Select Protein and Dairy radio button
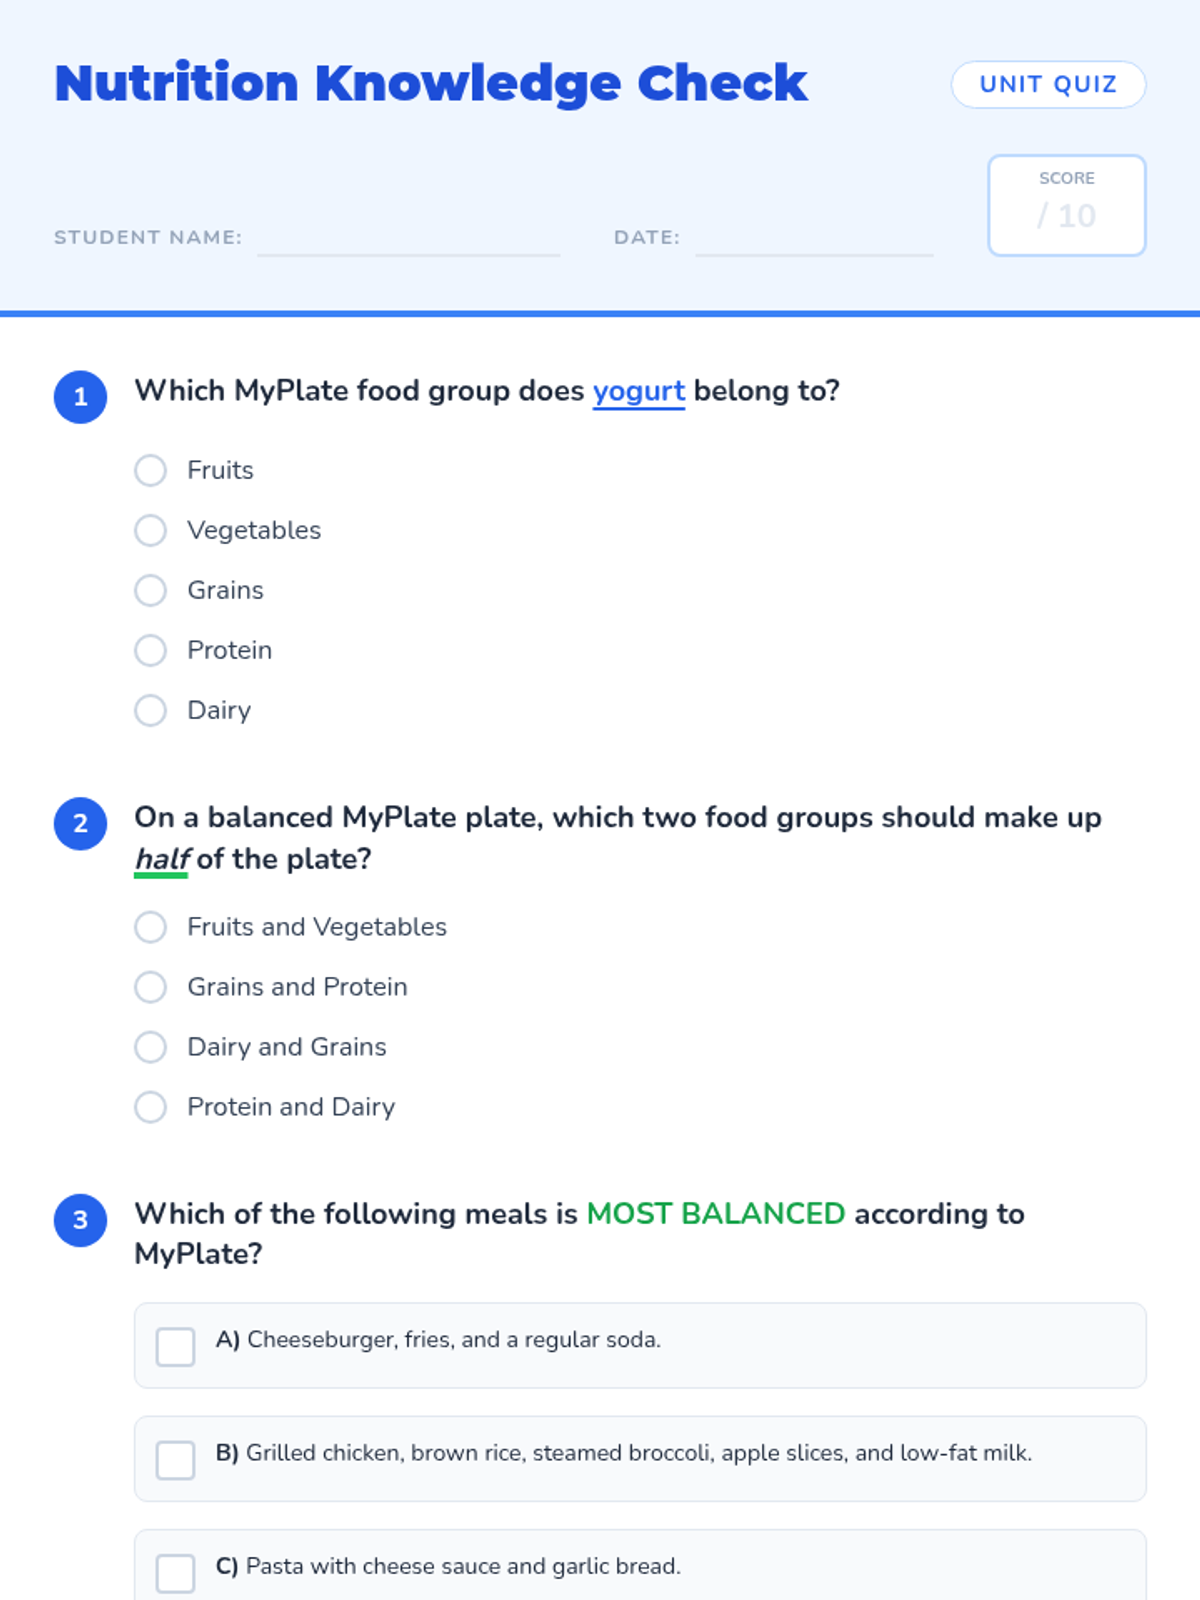The image size is (1200, 1600). pos(151,1107)
